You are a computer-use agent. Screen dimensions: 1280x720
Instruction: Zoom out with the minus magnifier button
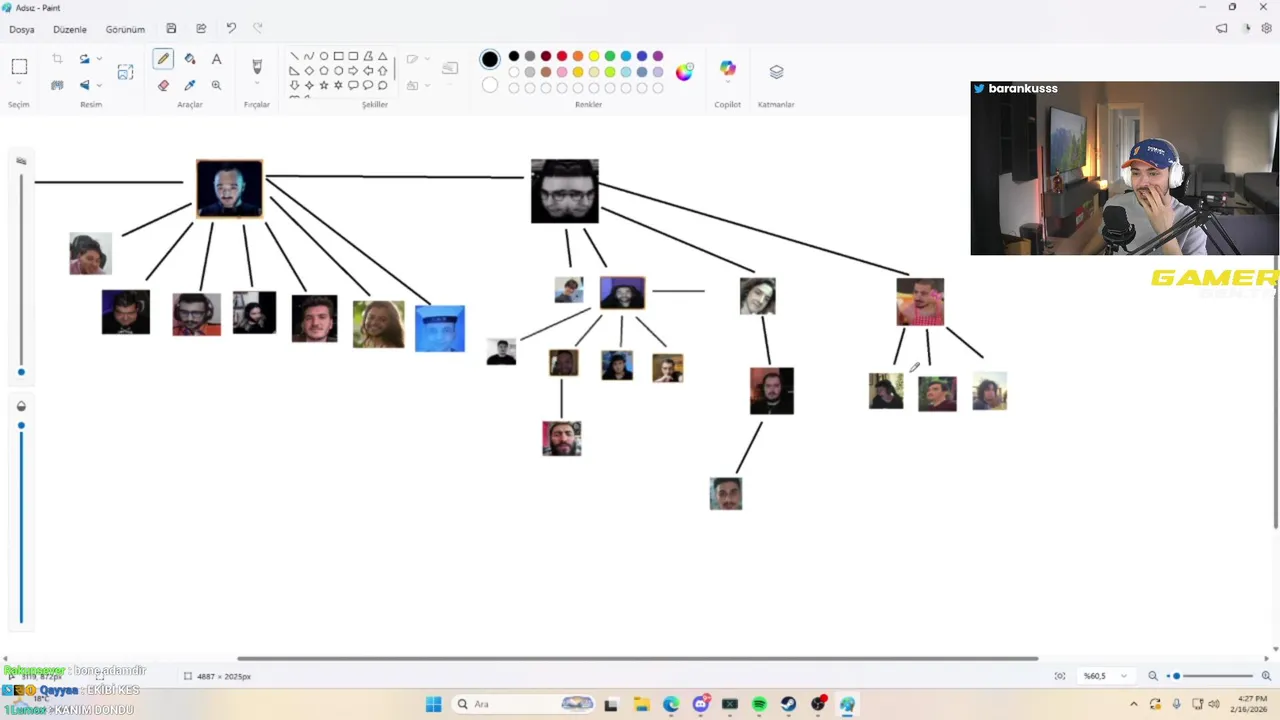click(1153, 676)
